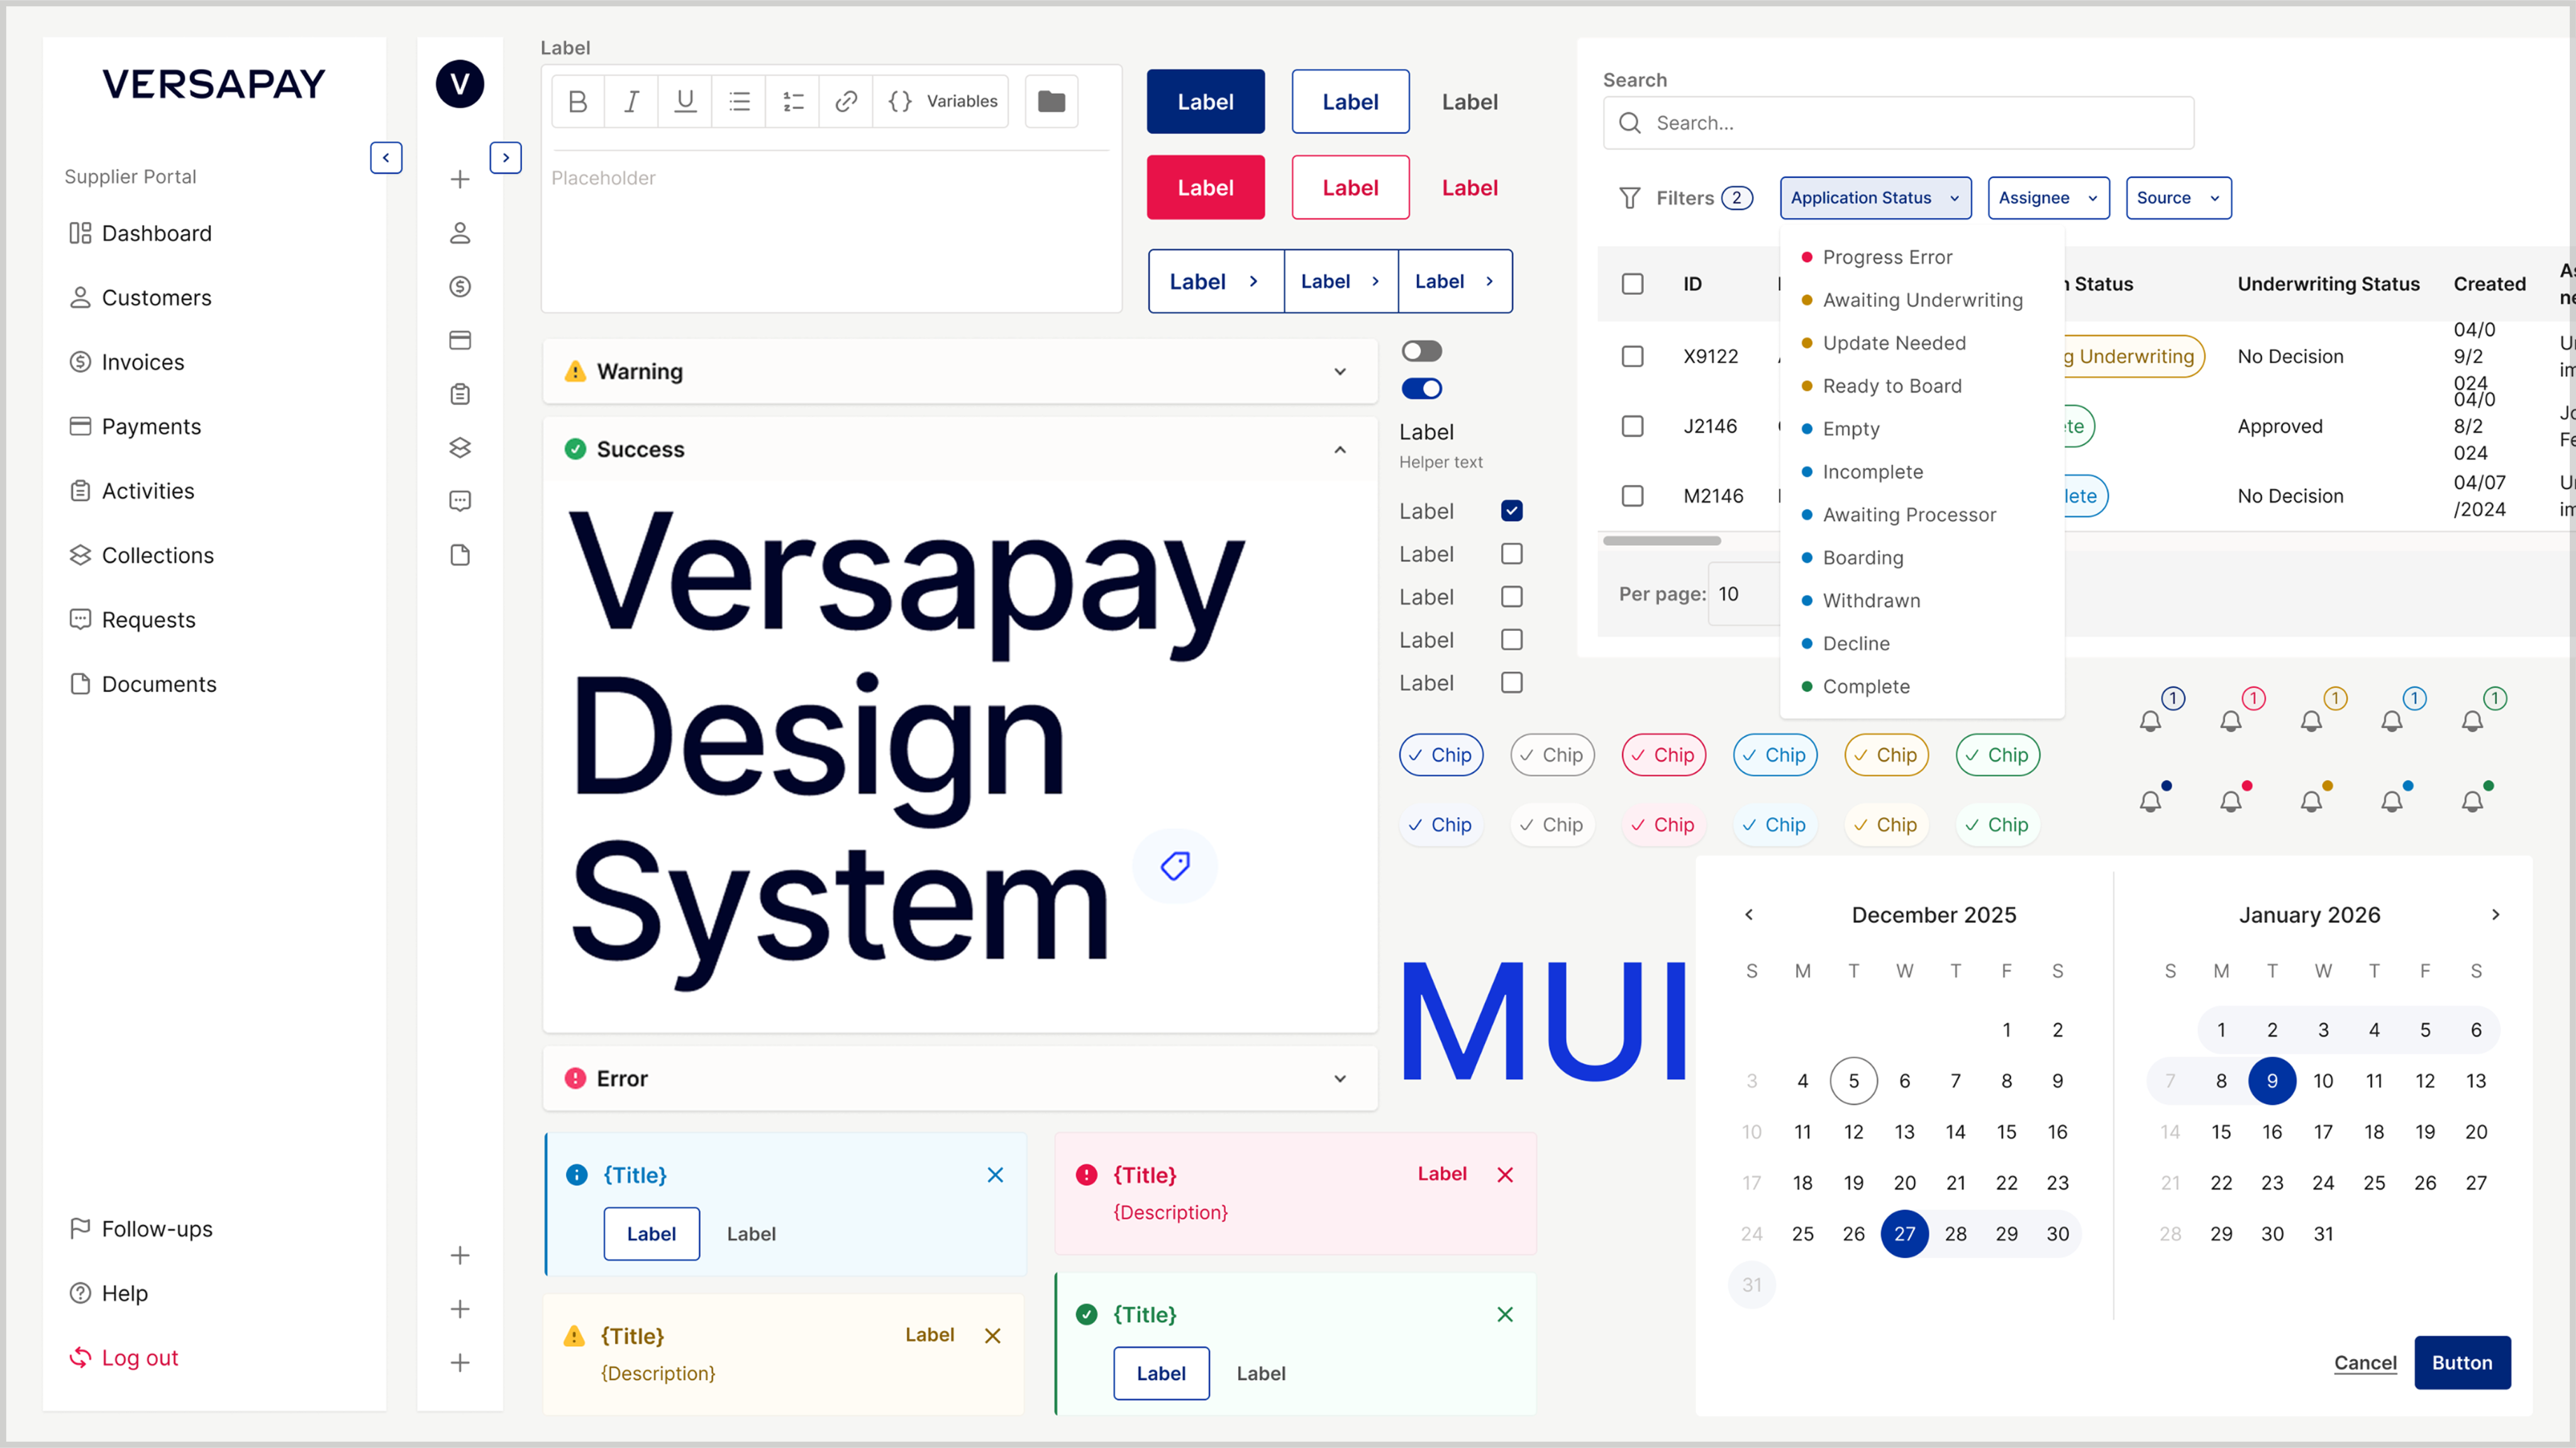This screenshot has height=1448, width=2576.
Task: Click the Bold formatting icon
Action: point(578,101)
